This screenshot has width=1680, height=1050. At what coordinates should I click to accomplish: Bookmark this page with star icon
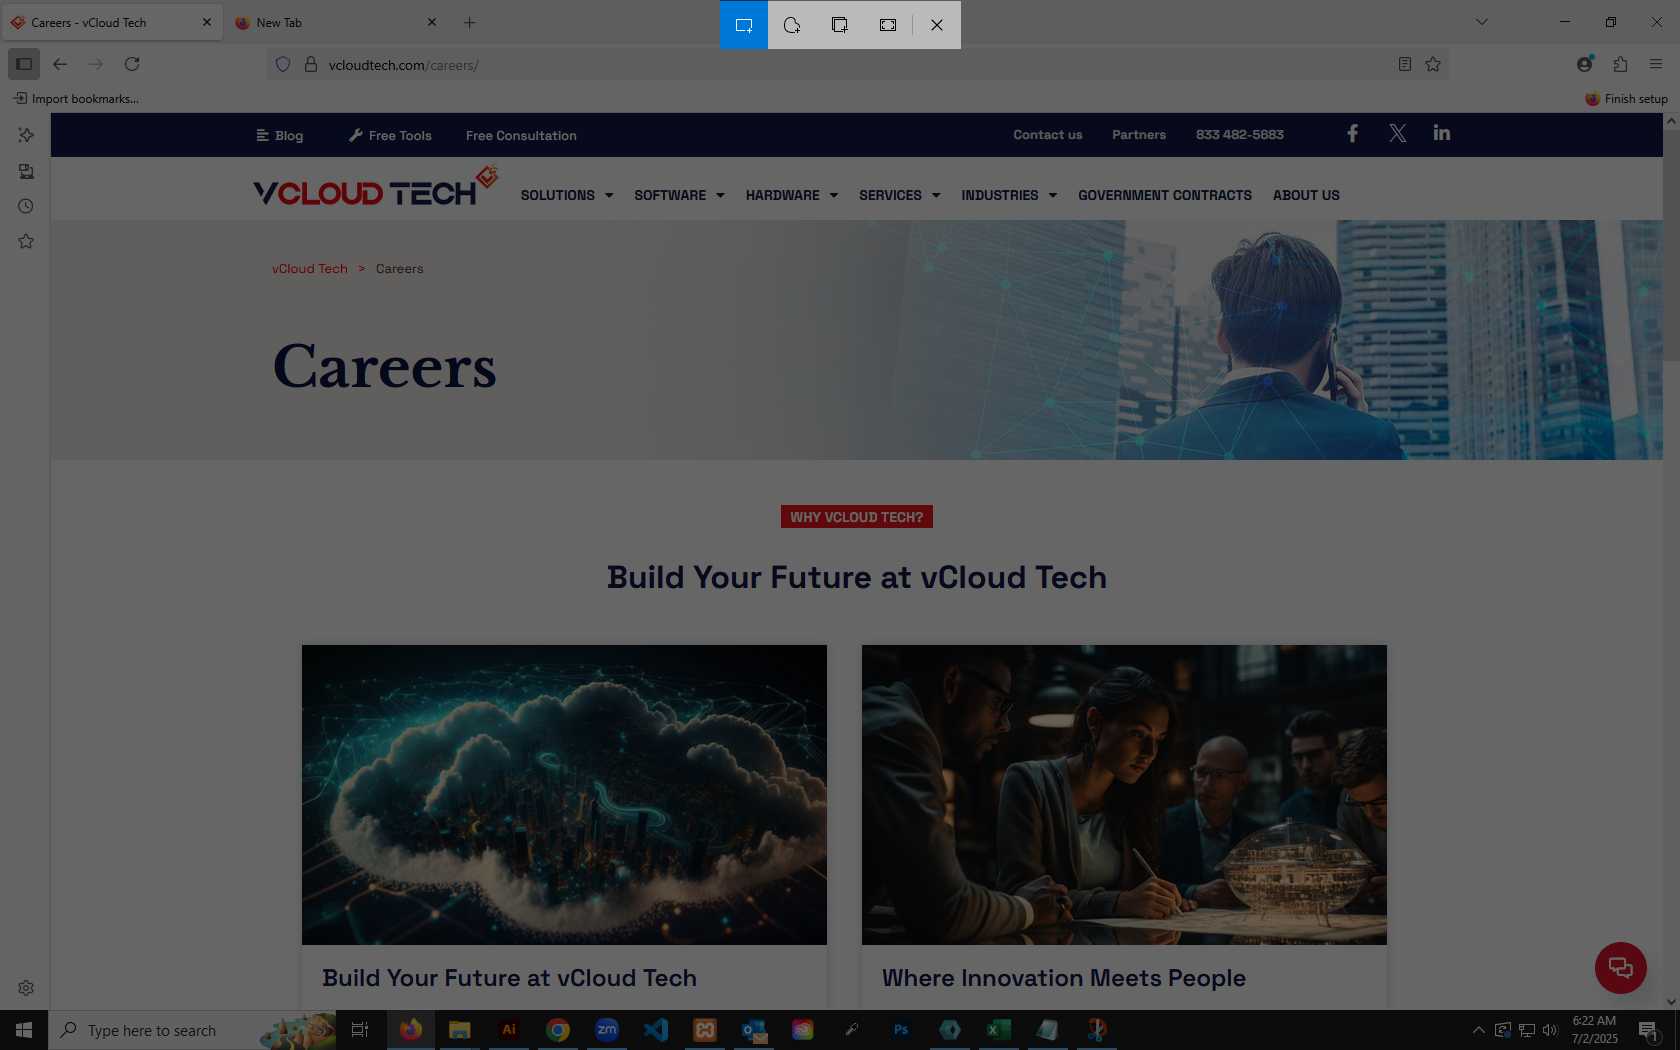(1433, 65)
